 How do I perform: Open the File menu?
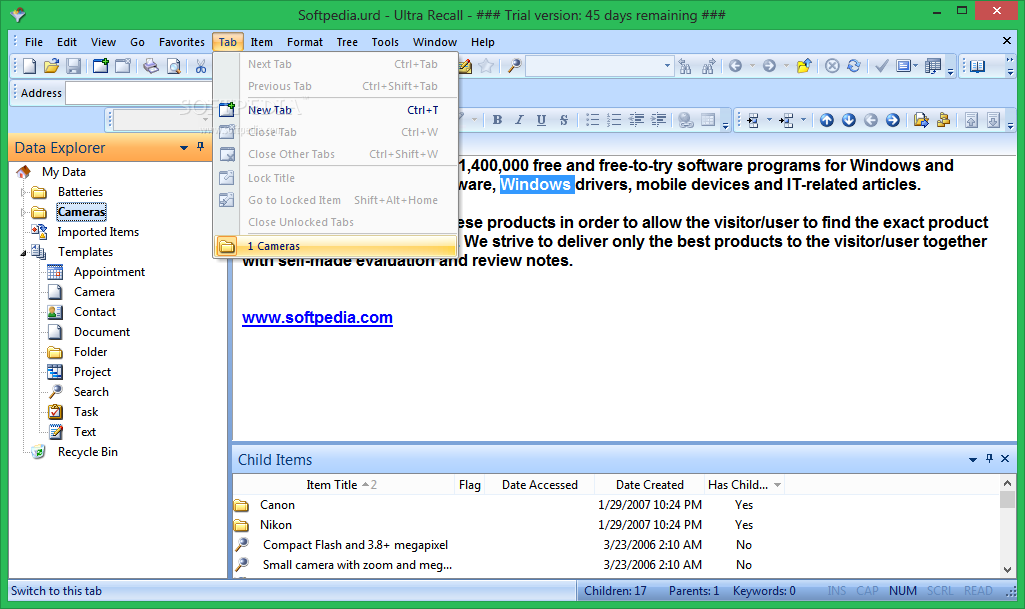click(x=34, y=42)
